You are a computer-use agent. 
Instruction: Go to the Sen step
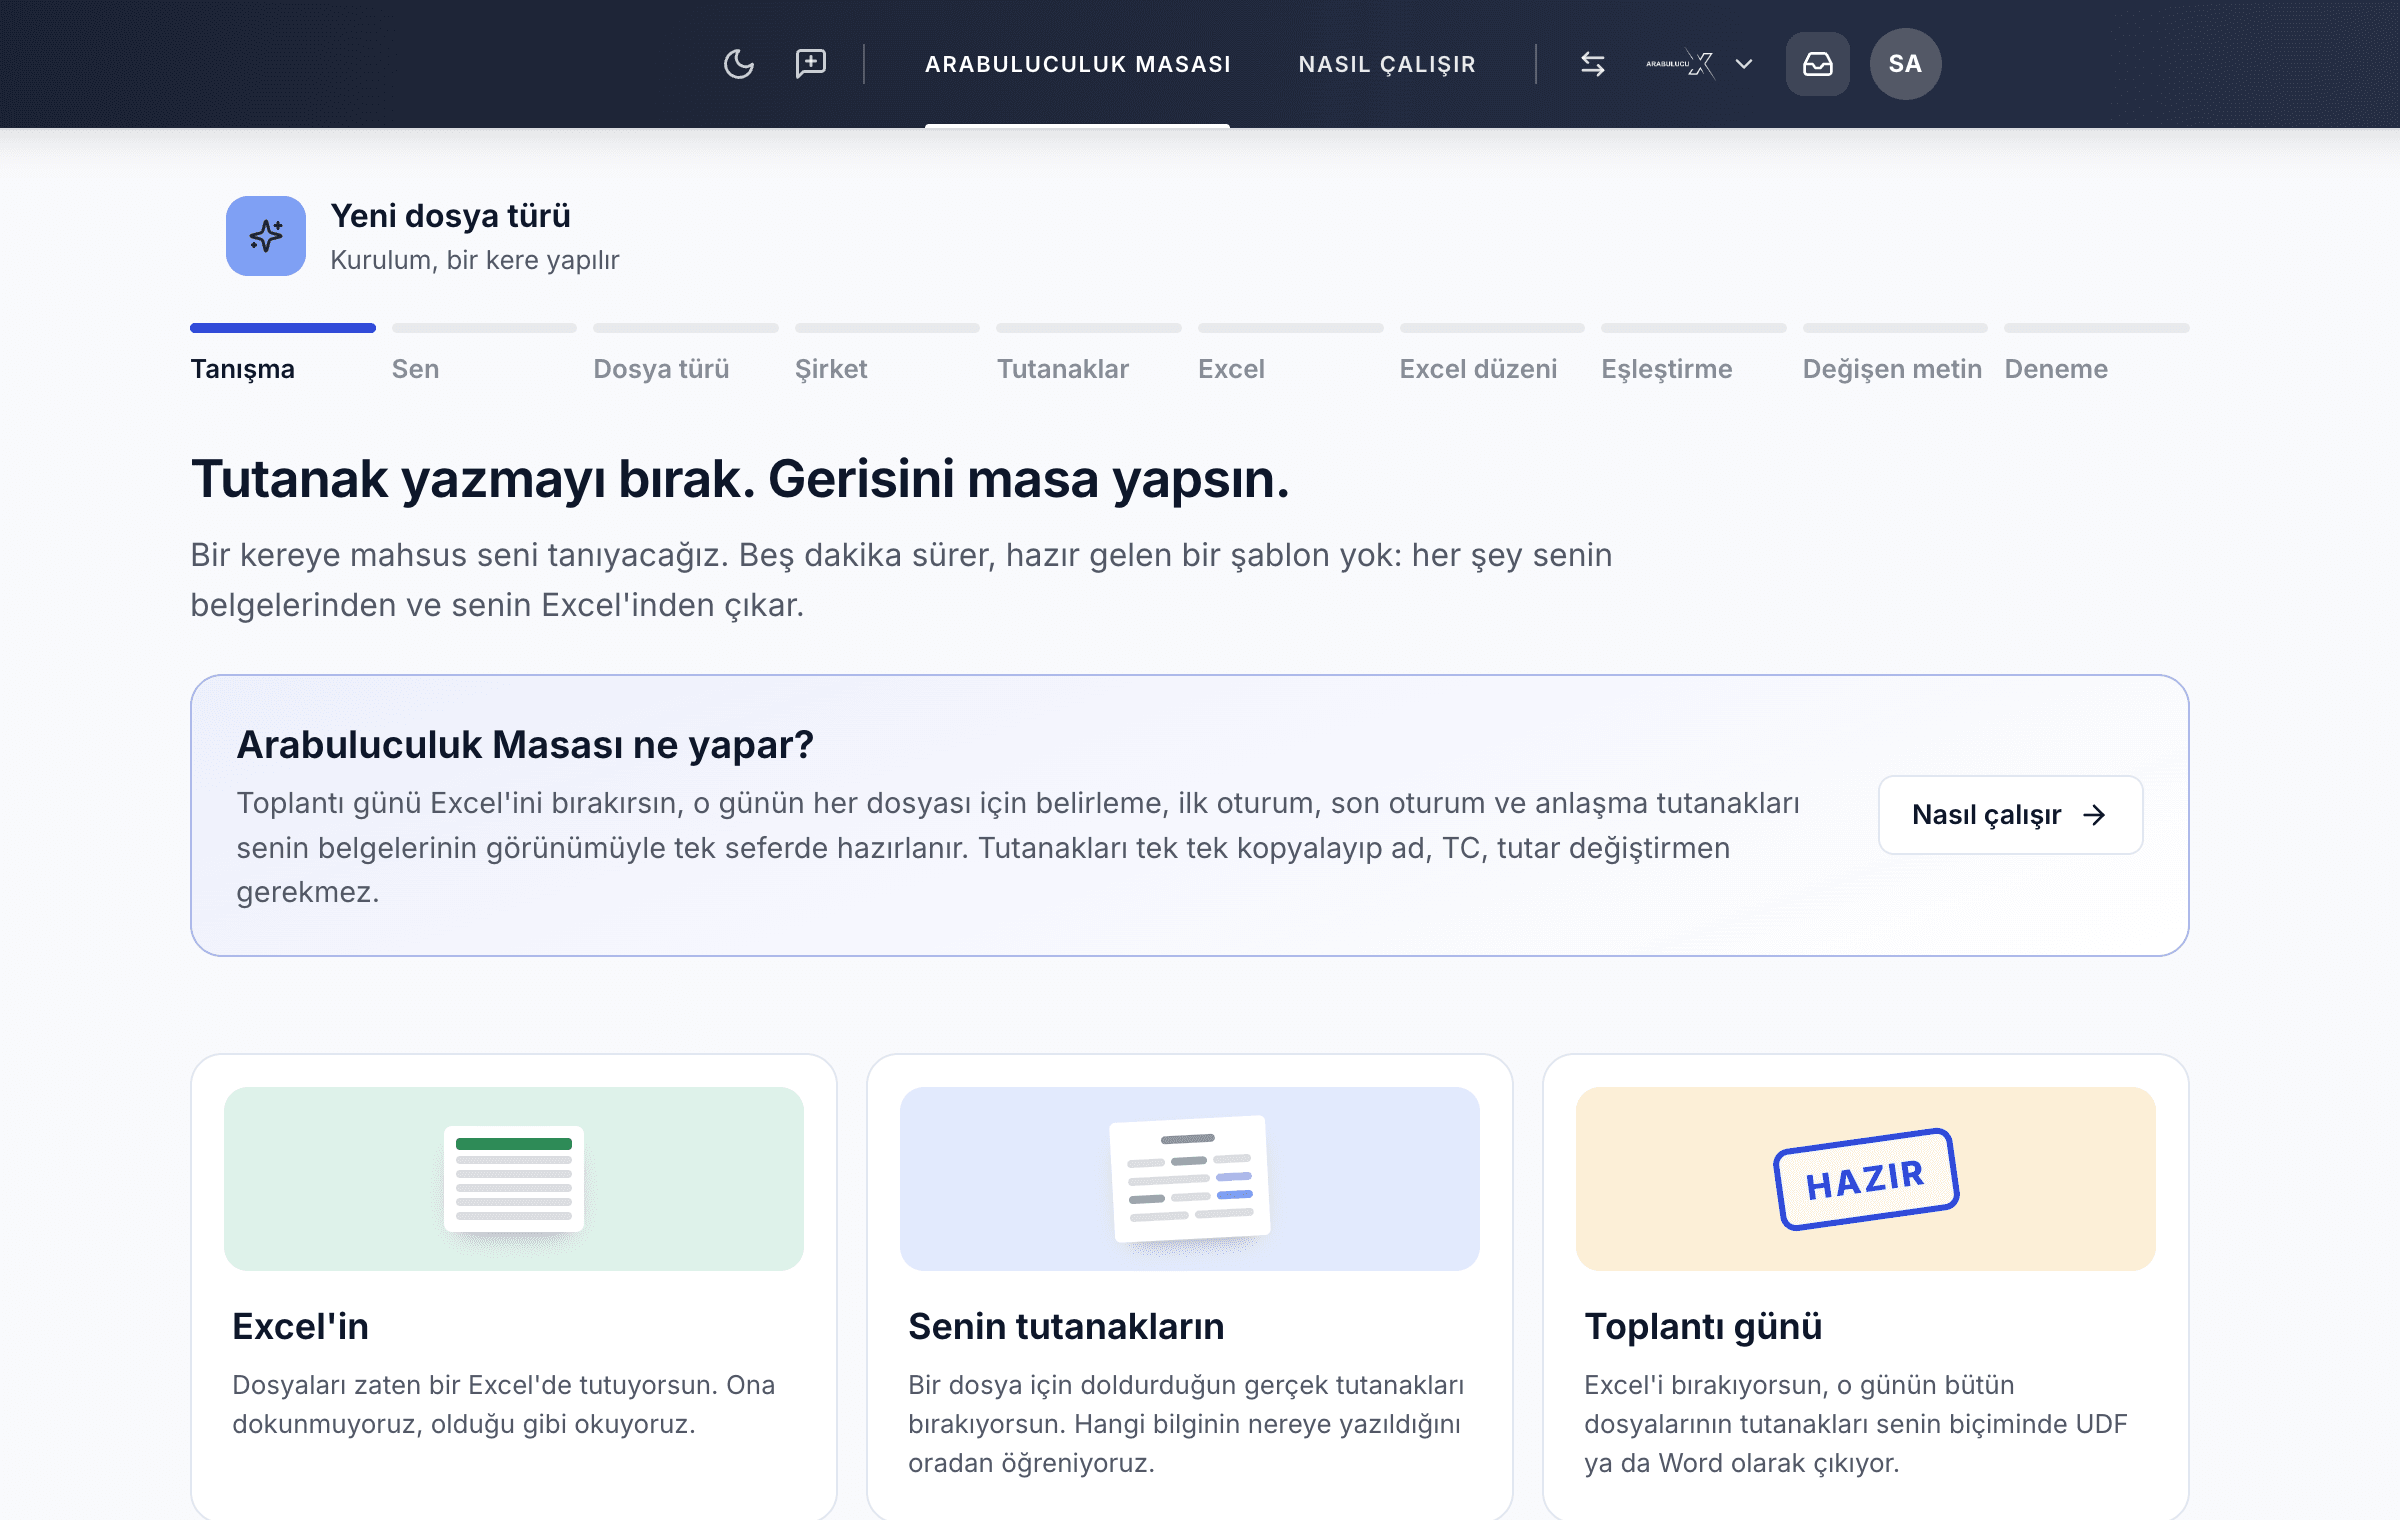(415, 369)
